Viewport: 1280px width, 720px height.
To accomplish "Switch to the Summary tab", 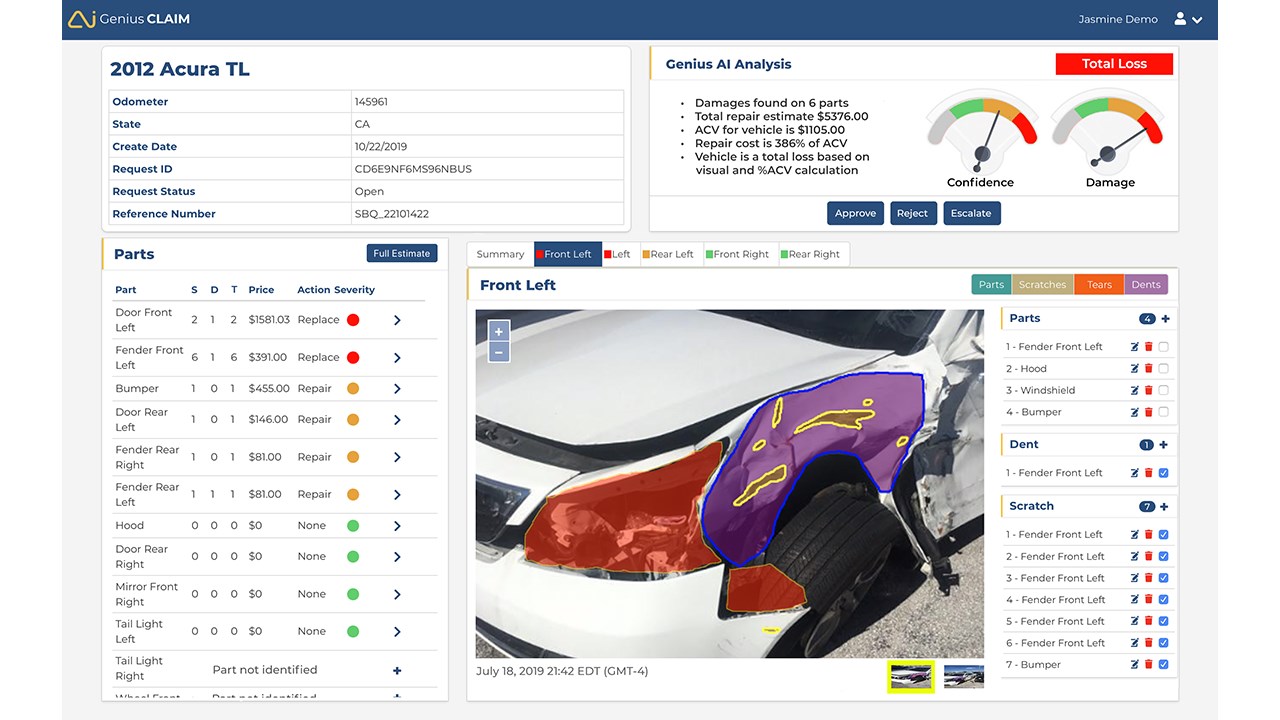I will click(x=500, y=254).
